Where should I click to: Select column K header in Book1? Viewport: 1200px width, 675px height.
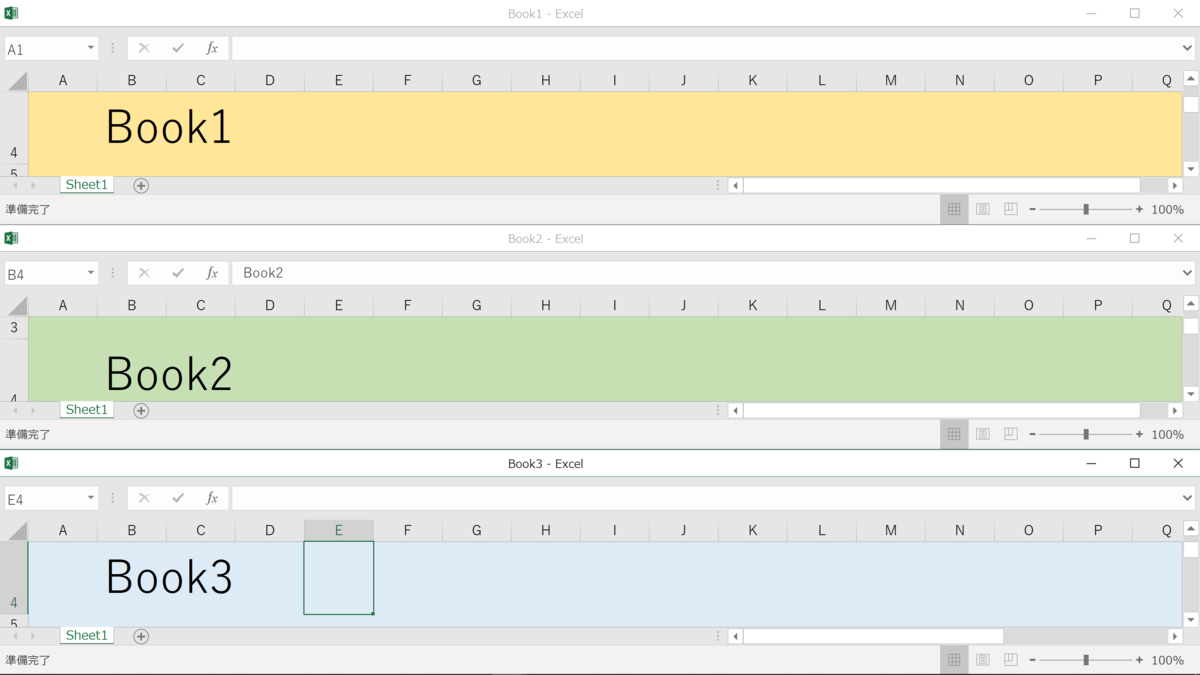(x=753, y=81)
